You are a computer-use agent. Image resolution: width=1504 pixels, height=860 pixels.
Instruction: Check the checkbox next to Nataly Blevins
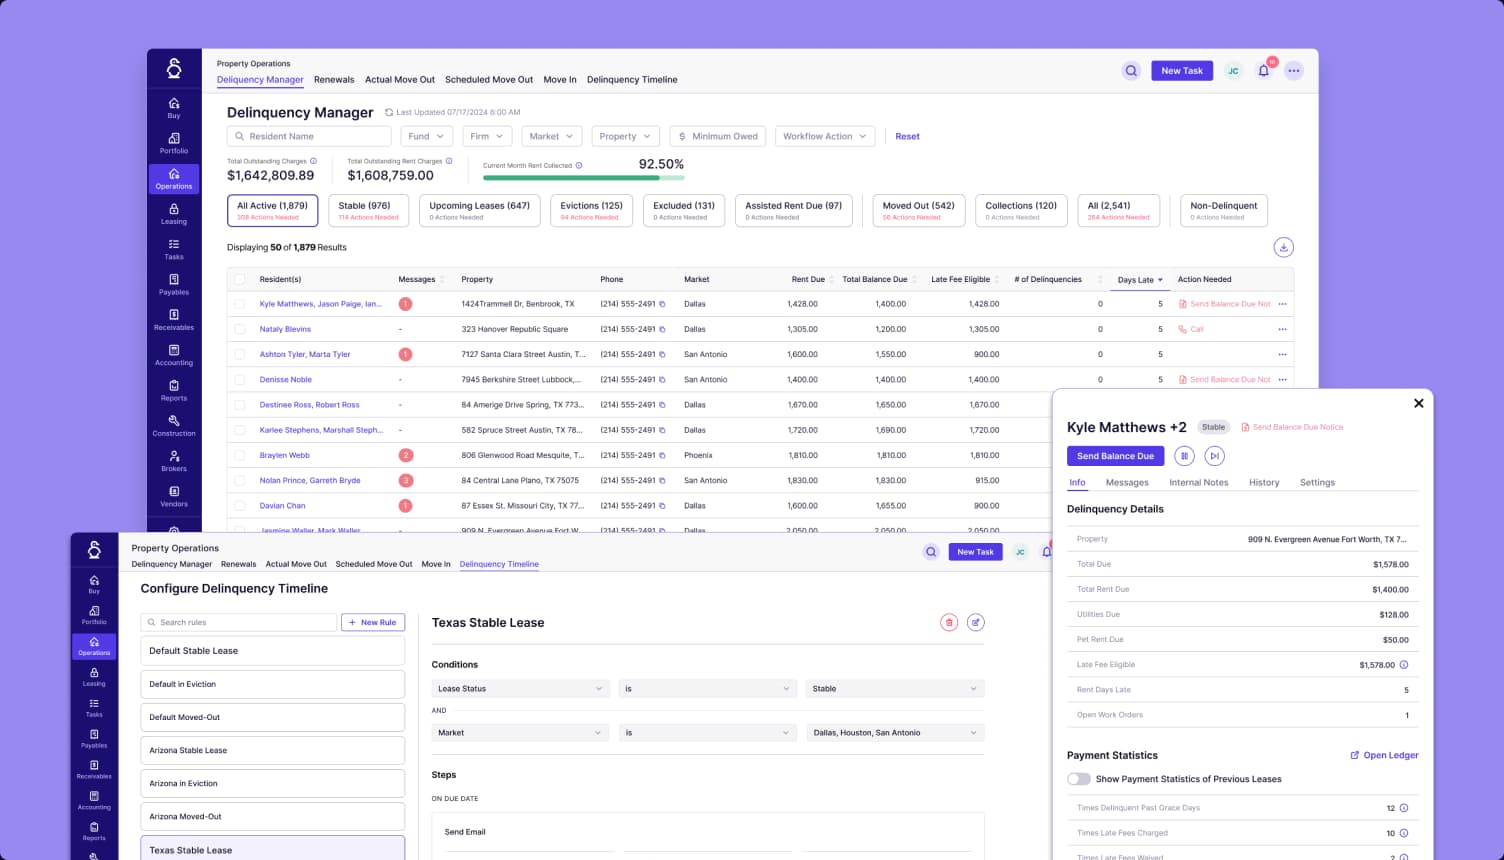(240, 329)
